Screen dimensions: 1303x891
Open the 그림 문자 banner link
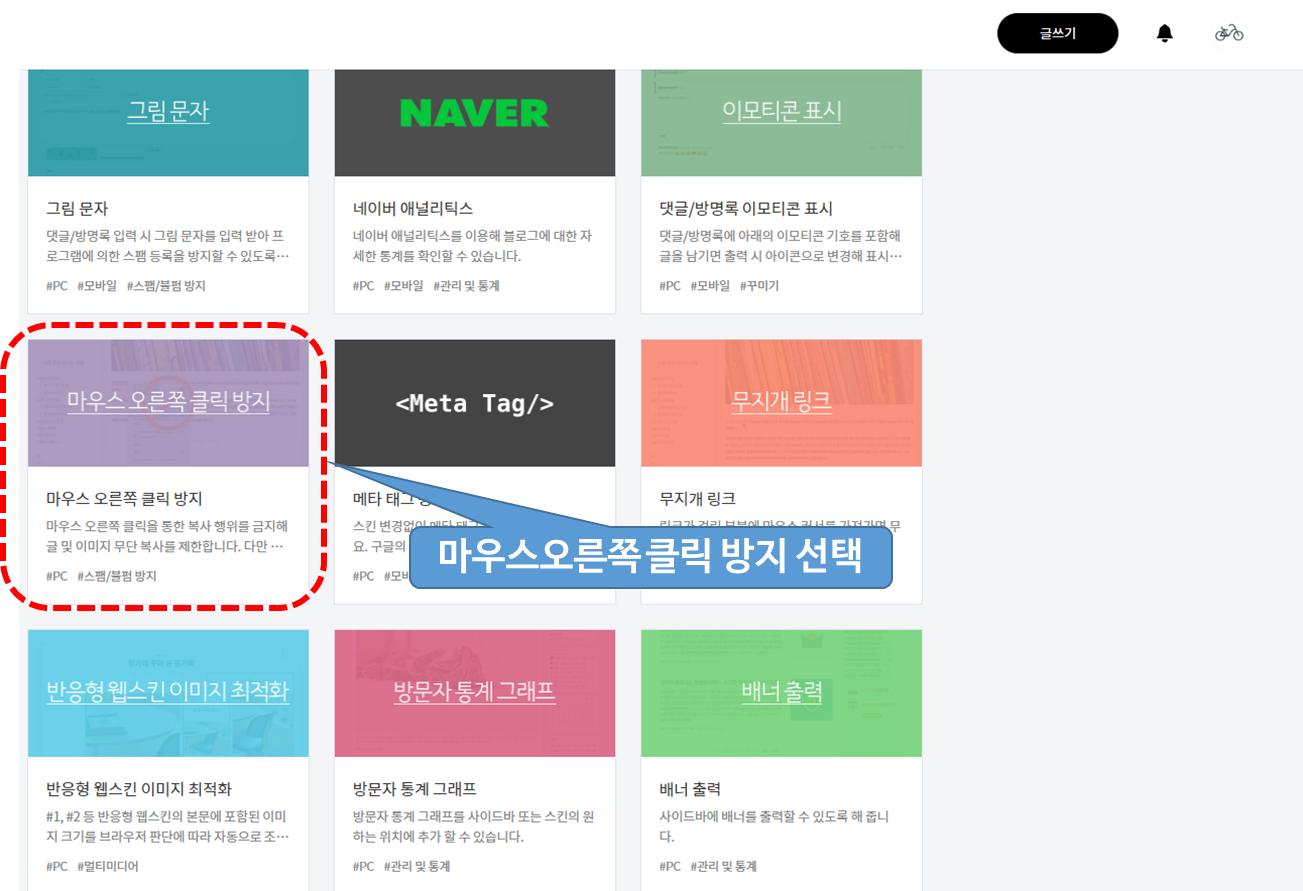click(168, 110)
